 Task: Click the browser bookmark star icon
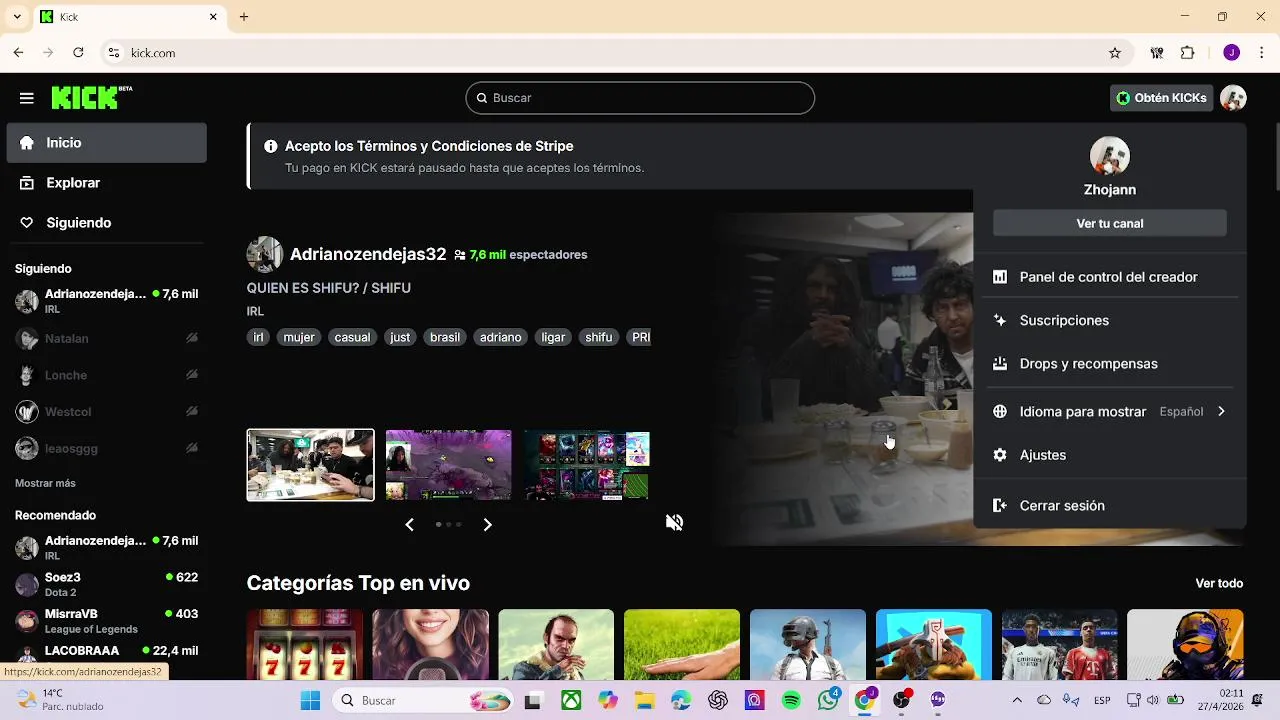1115,53
